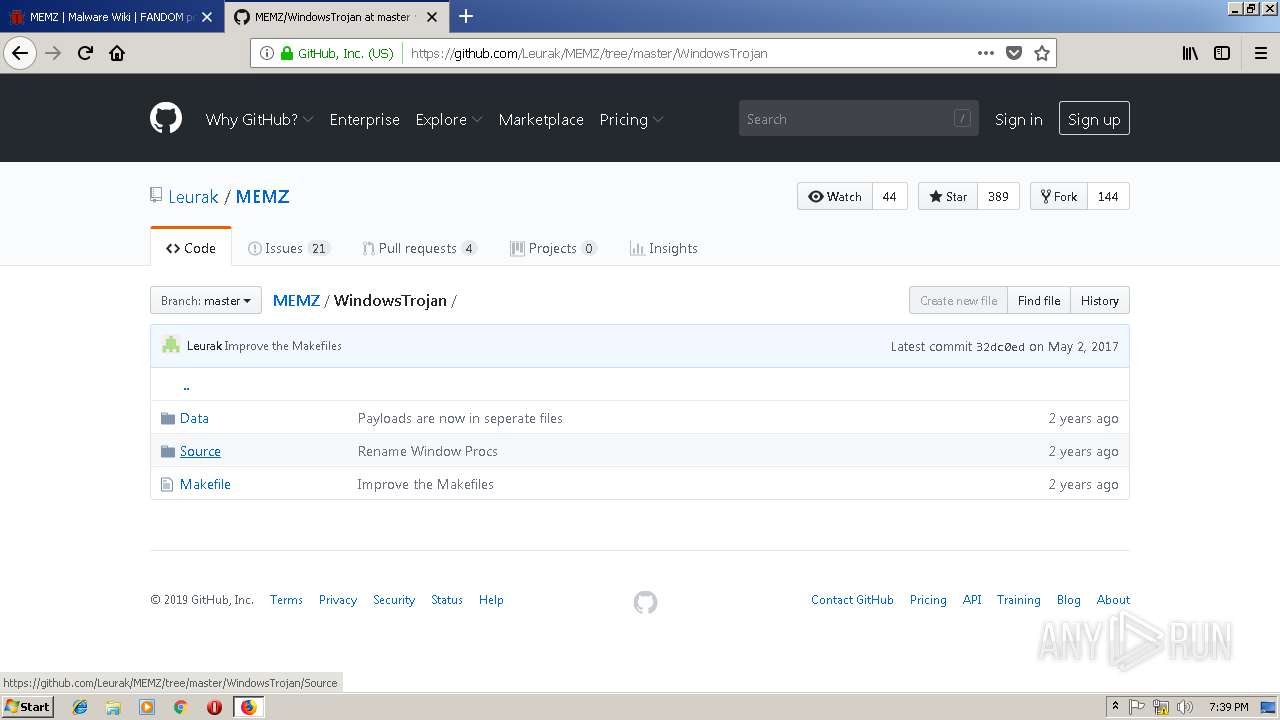Show site information icon in address bar

[x=267, y=53]
